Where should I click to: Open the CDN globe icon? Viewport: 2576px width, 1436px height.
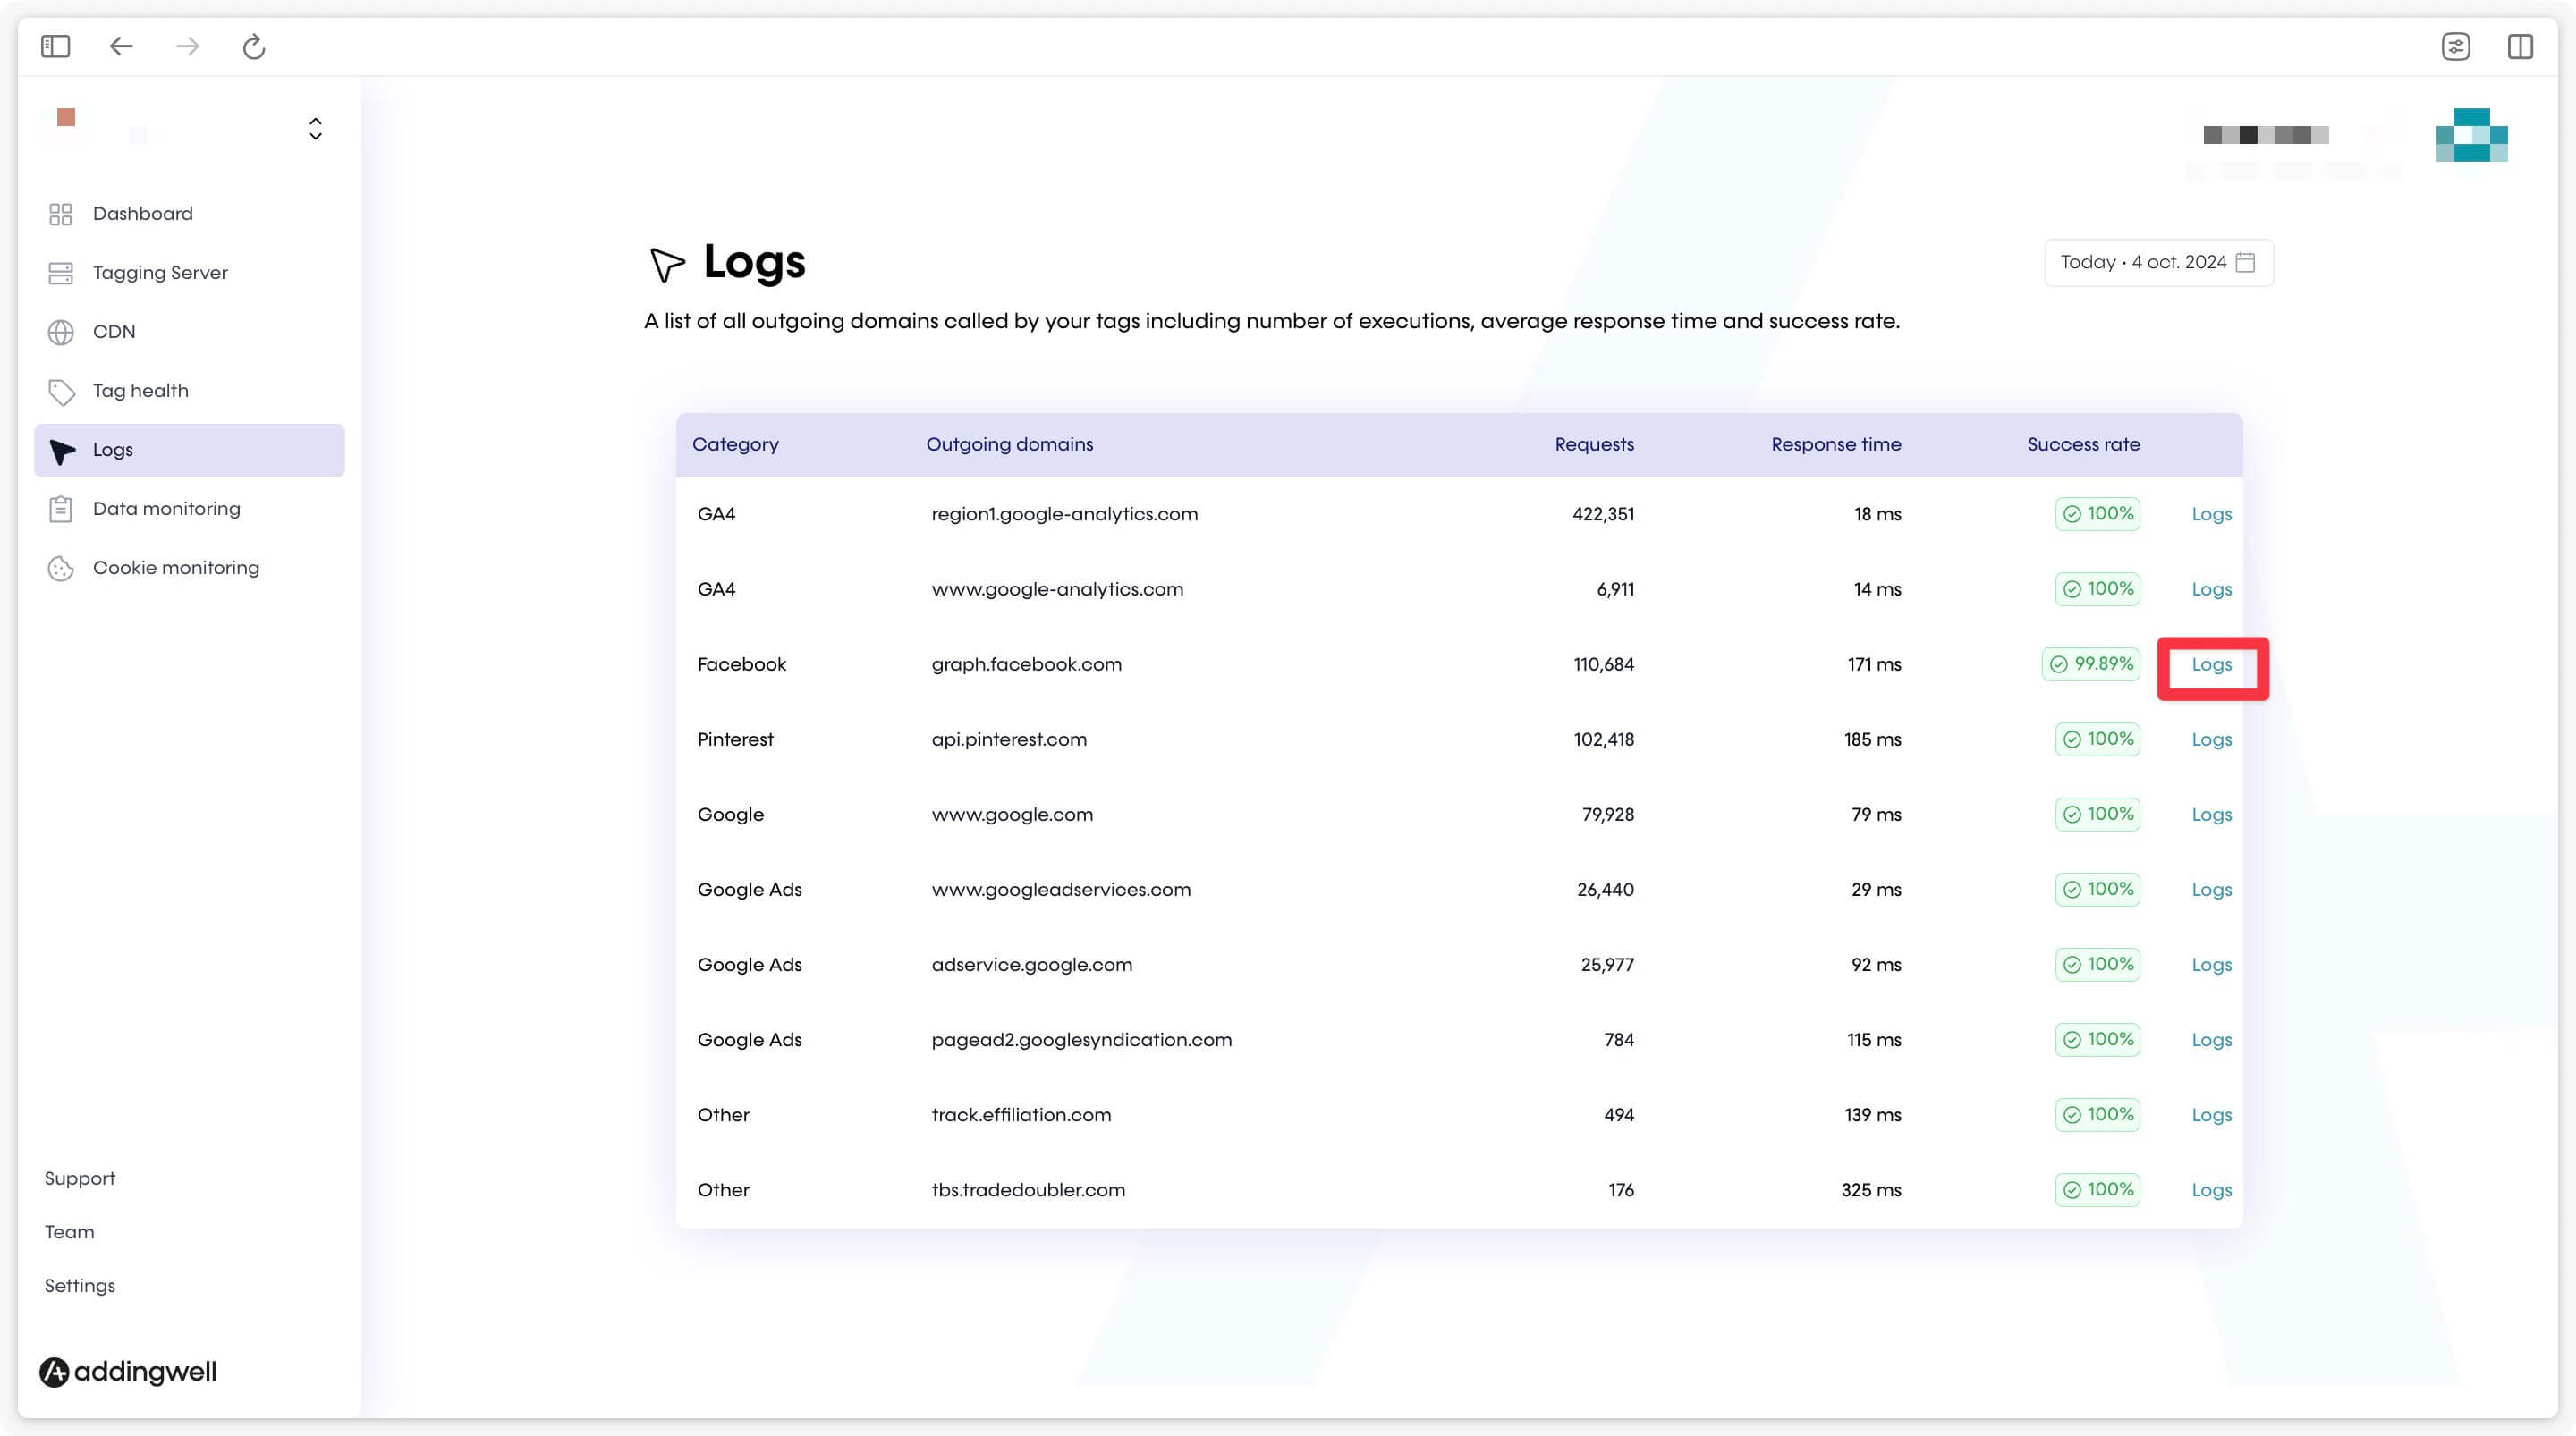(60, 332)
